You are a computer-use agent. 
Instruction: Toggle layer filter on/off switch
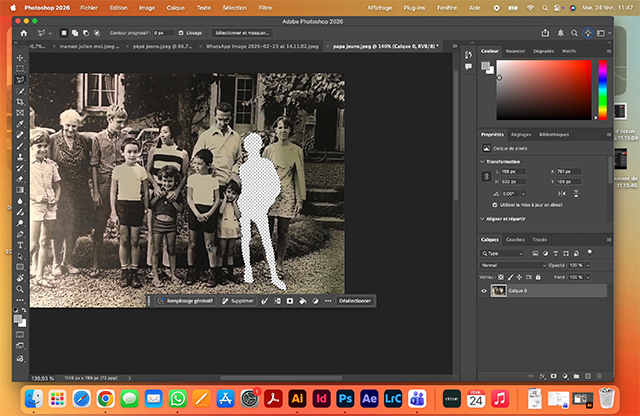click(589, 252)
